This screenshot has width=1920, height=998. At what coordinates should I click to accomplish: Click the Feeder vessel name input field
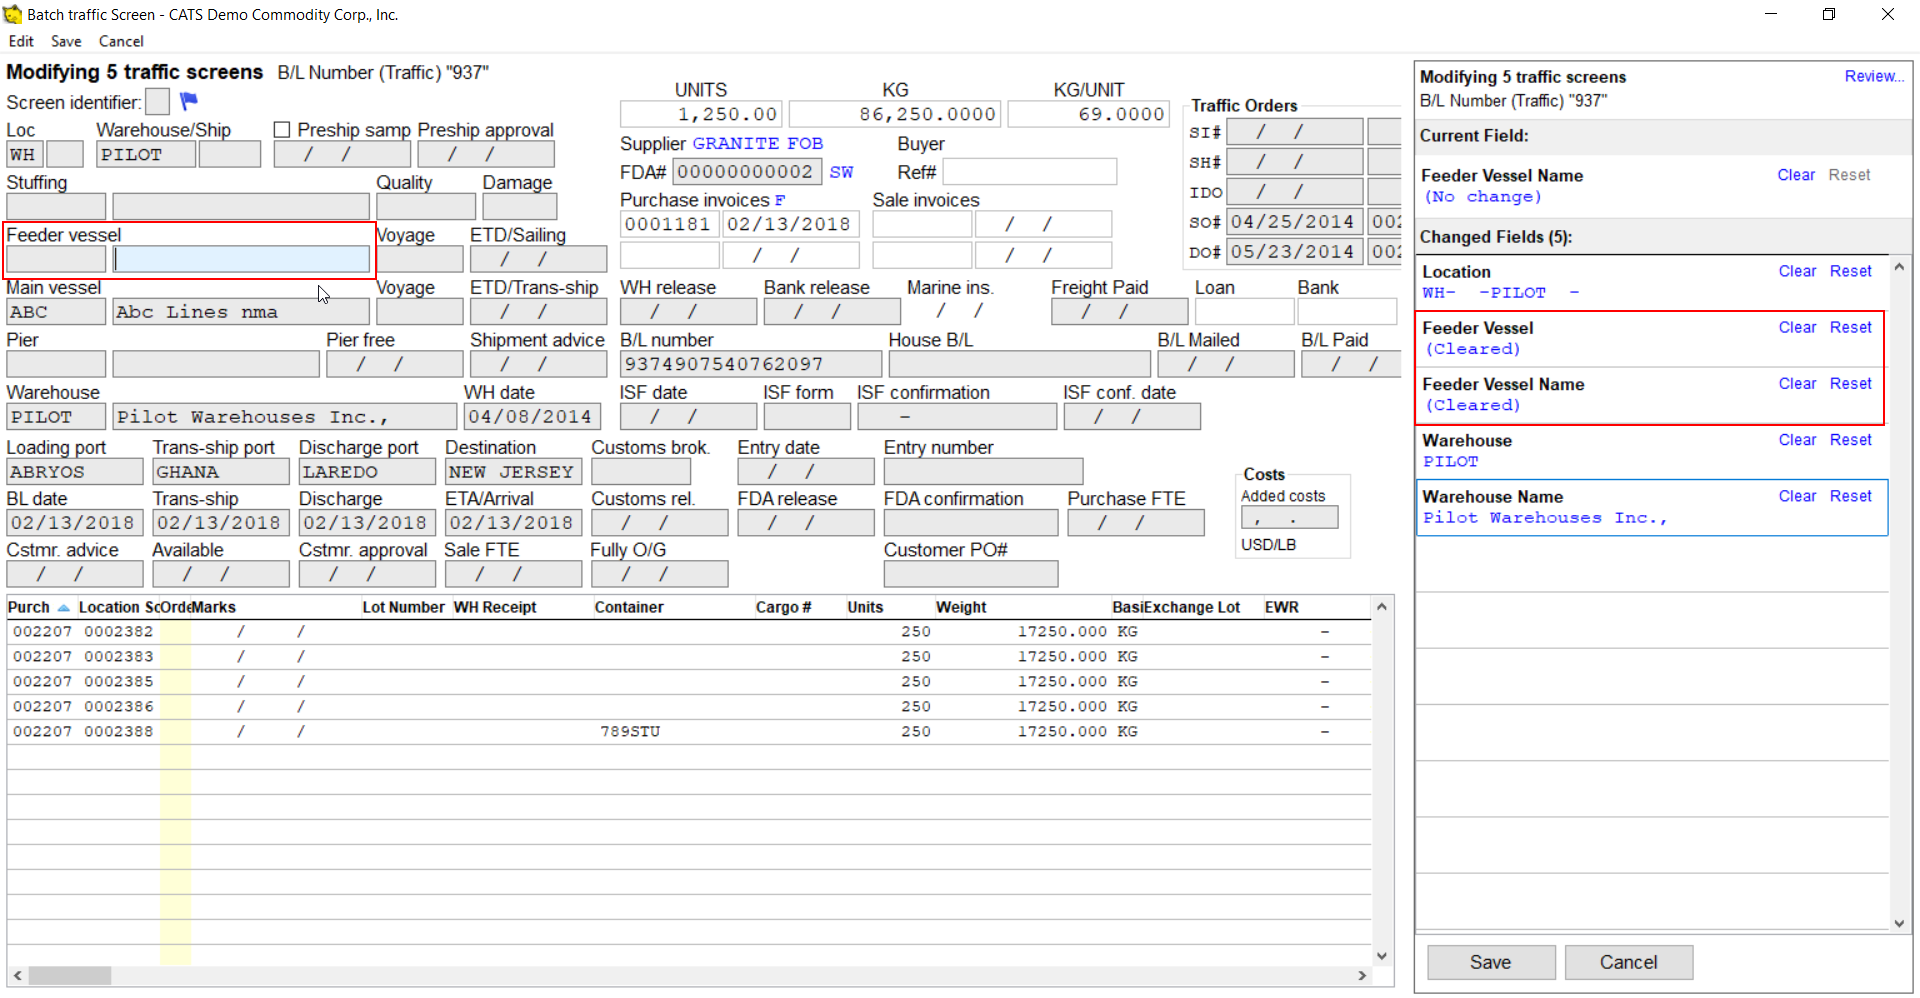point(241,259)
